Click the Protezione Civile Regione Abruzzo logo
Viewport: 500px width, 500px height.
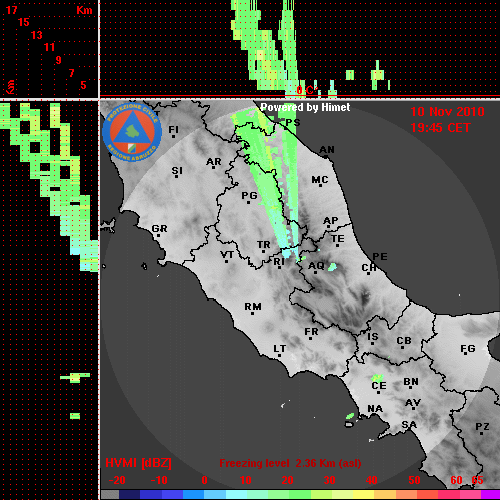coord(132,132)
